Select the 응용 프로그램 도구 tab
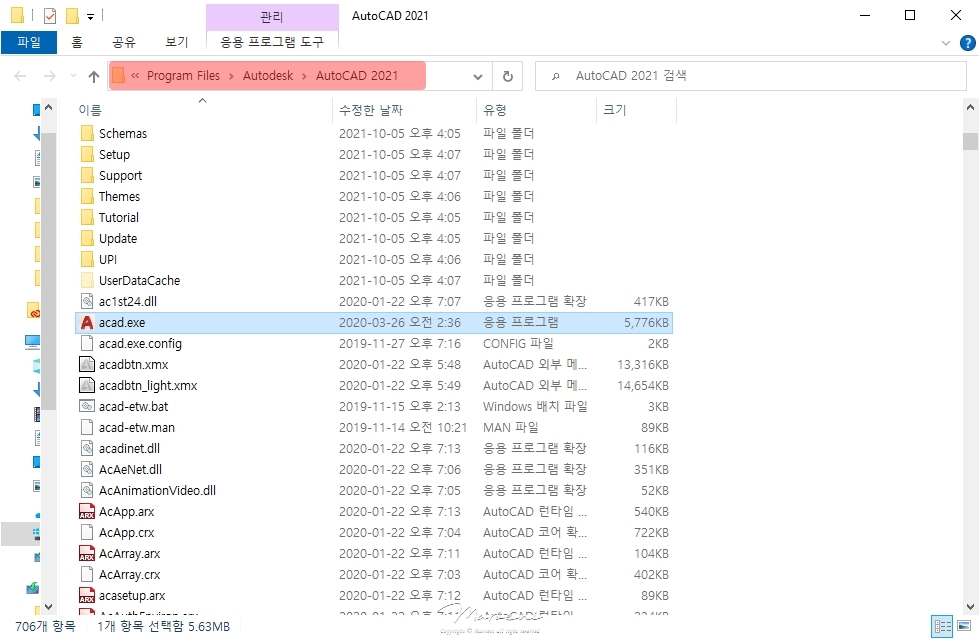 coord(272,42)
